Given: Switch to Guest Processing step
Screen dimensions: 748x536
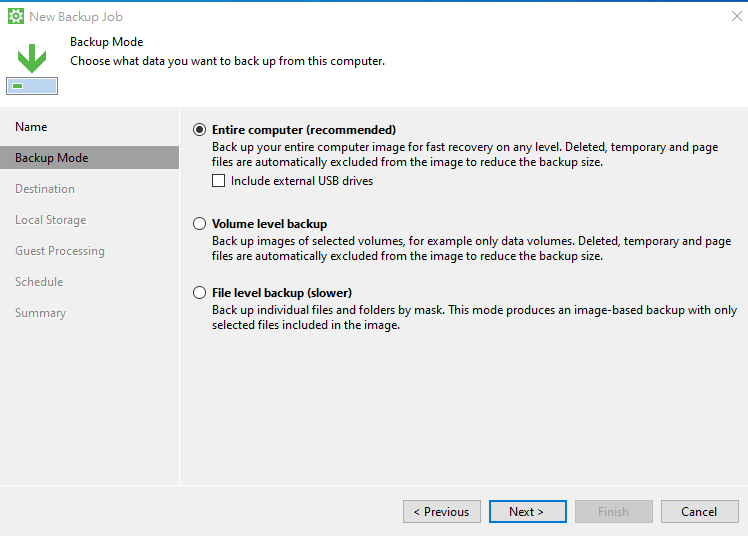Looking at the screenshot, I should pos(60,251).
